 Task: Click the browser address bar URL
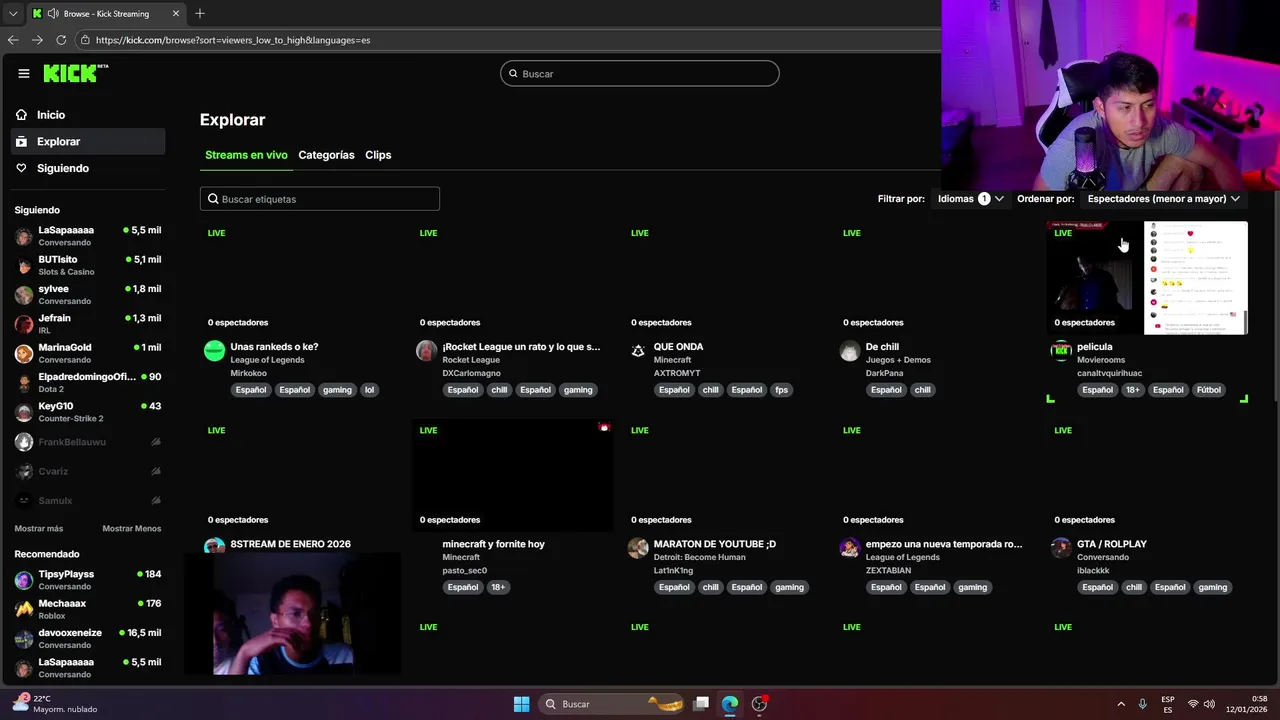tap(233, 40)
